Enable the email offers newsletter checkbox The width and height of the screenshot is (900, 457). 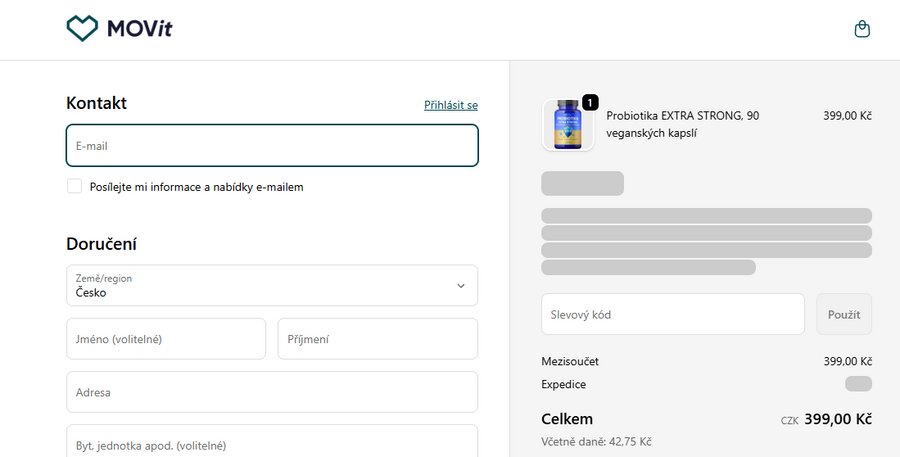[75, 186]
